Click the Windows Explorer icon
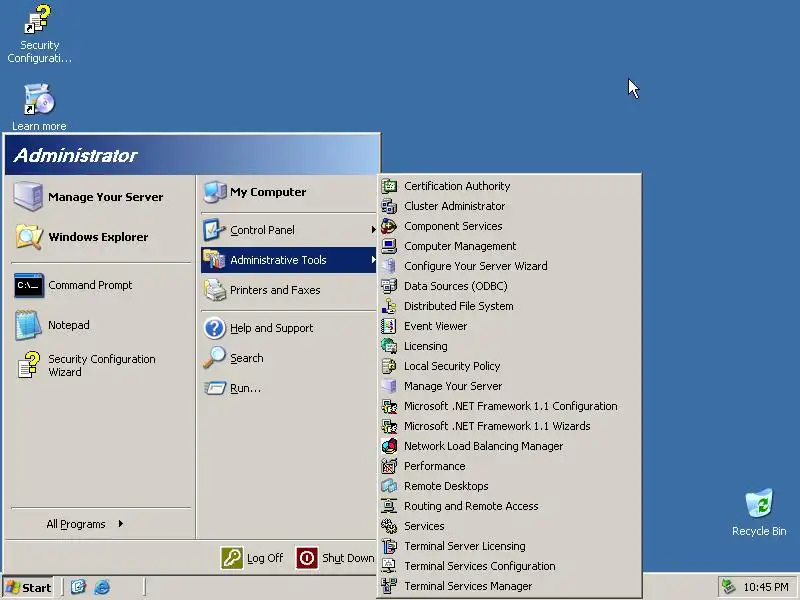 (29, 237)
